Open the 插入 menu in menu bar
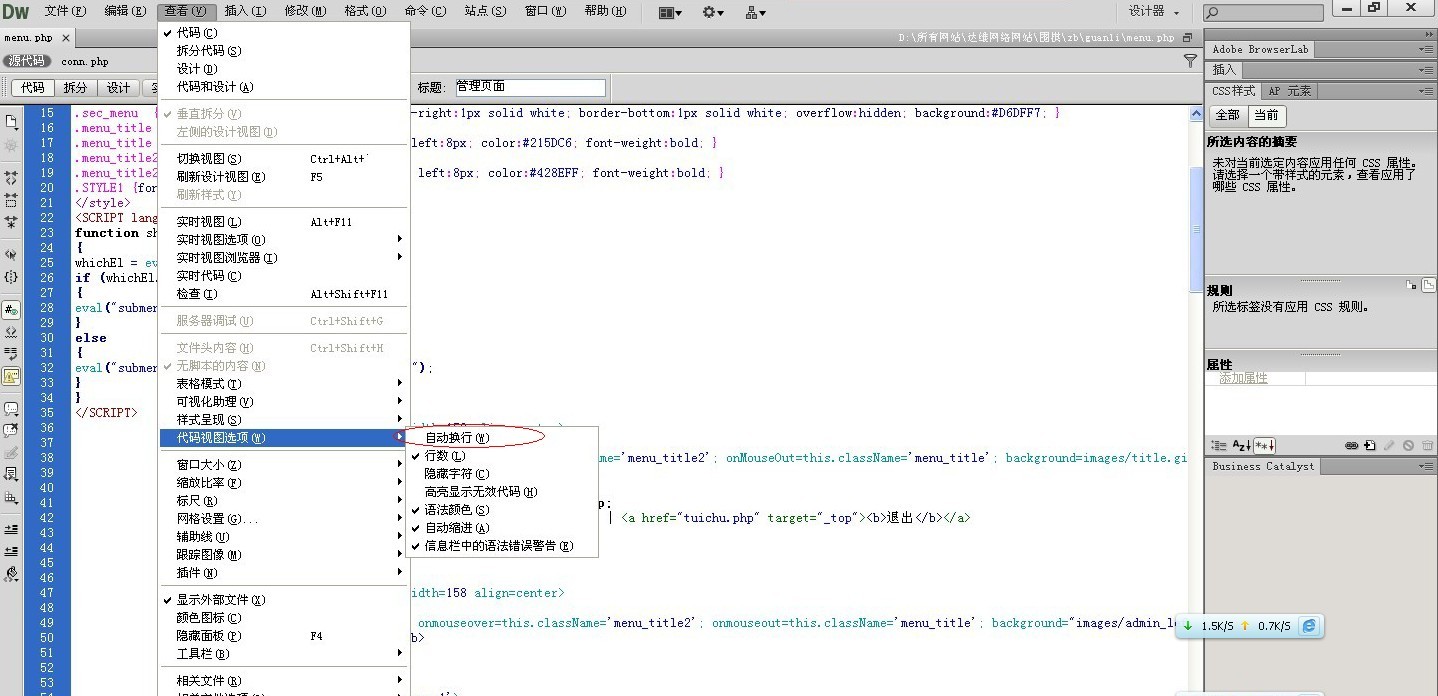 coord(245,11)
